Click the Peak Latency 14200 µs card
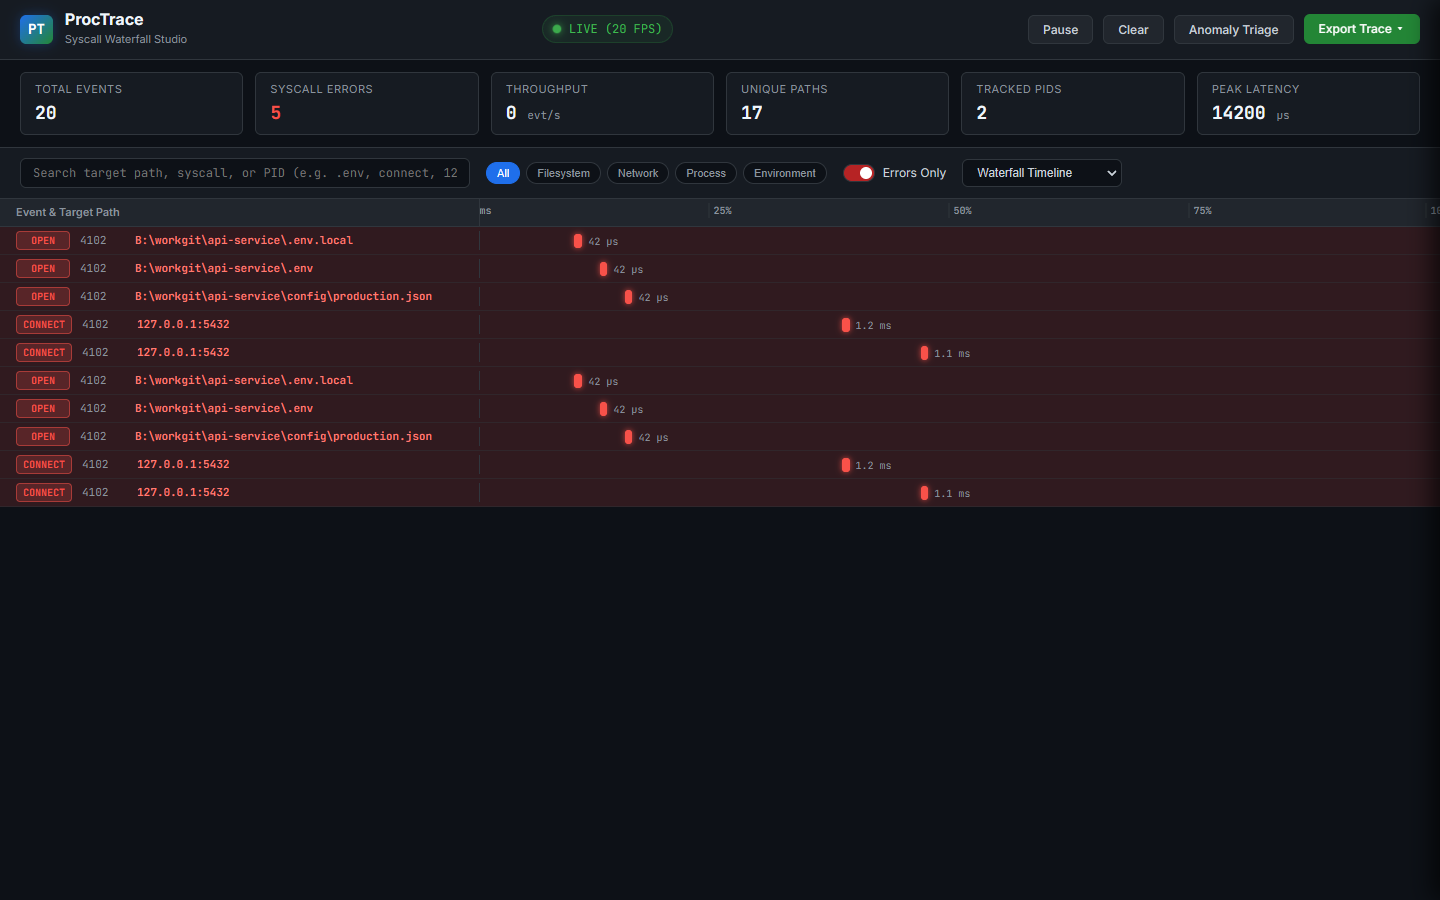The height and width of the screenshot is (900, 1440). (x=1308, y=103)
